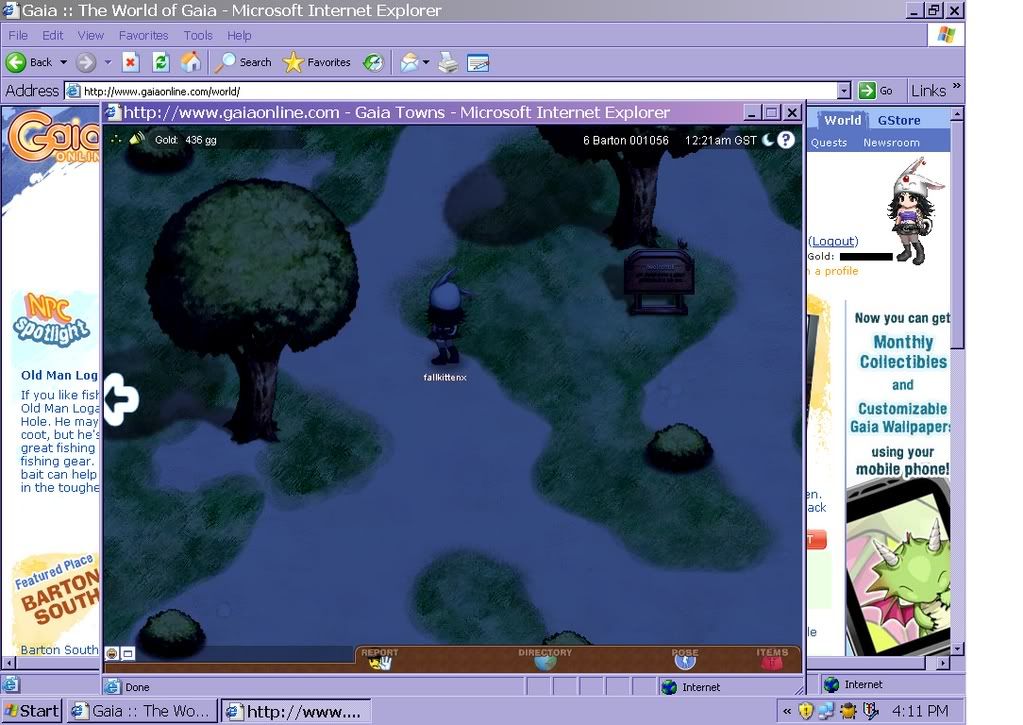Click the Monthly Collectibles ad text
Screen dimensions: 1023x725
(x=903, y=352)
